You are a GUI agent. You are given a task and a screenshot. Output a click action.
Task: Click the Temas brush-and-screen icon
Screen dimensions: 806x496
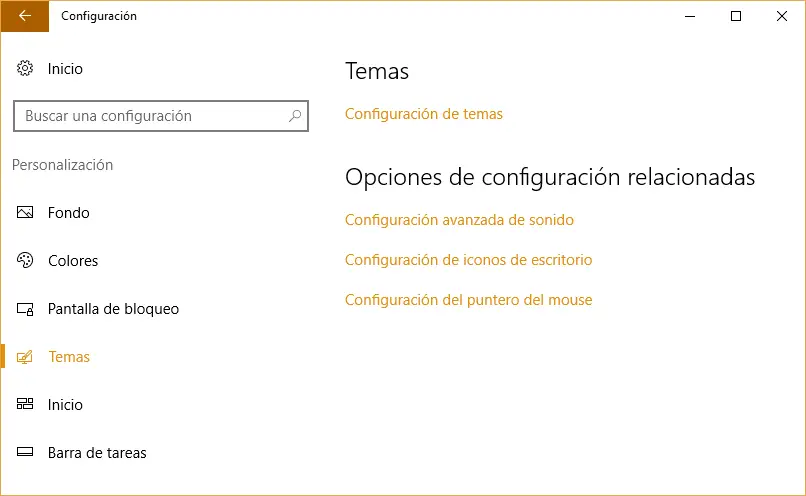[26, 357]
